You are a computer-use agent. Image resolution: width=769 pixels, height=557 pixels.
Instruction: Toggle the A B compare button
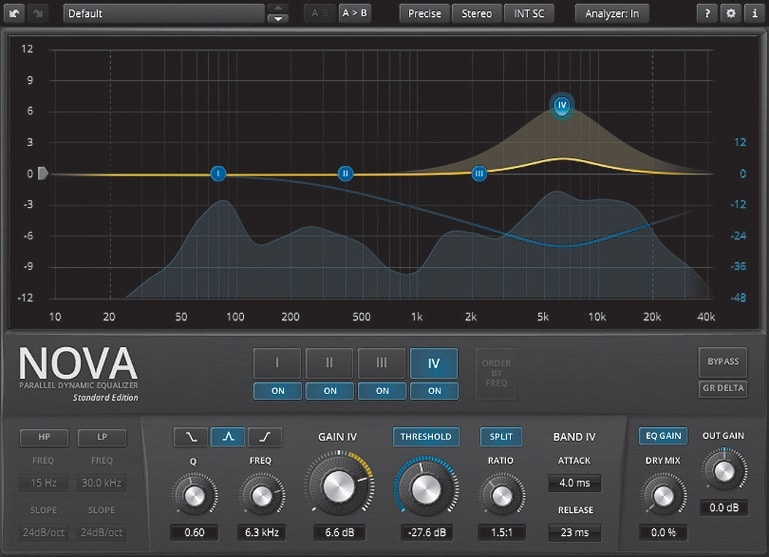click(319, 13)
